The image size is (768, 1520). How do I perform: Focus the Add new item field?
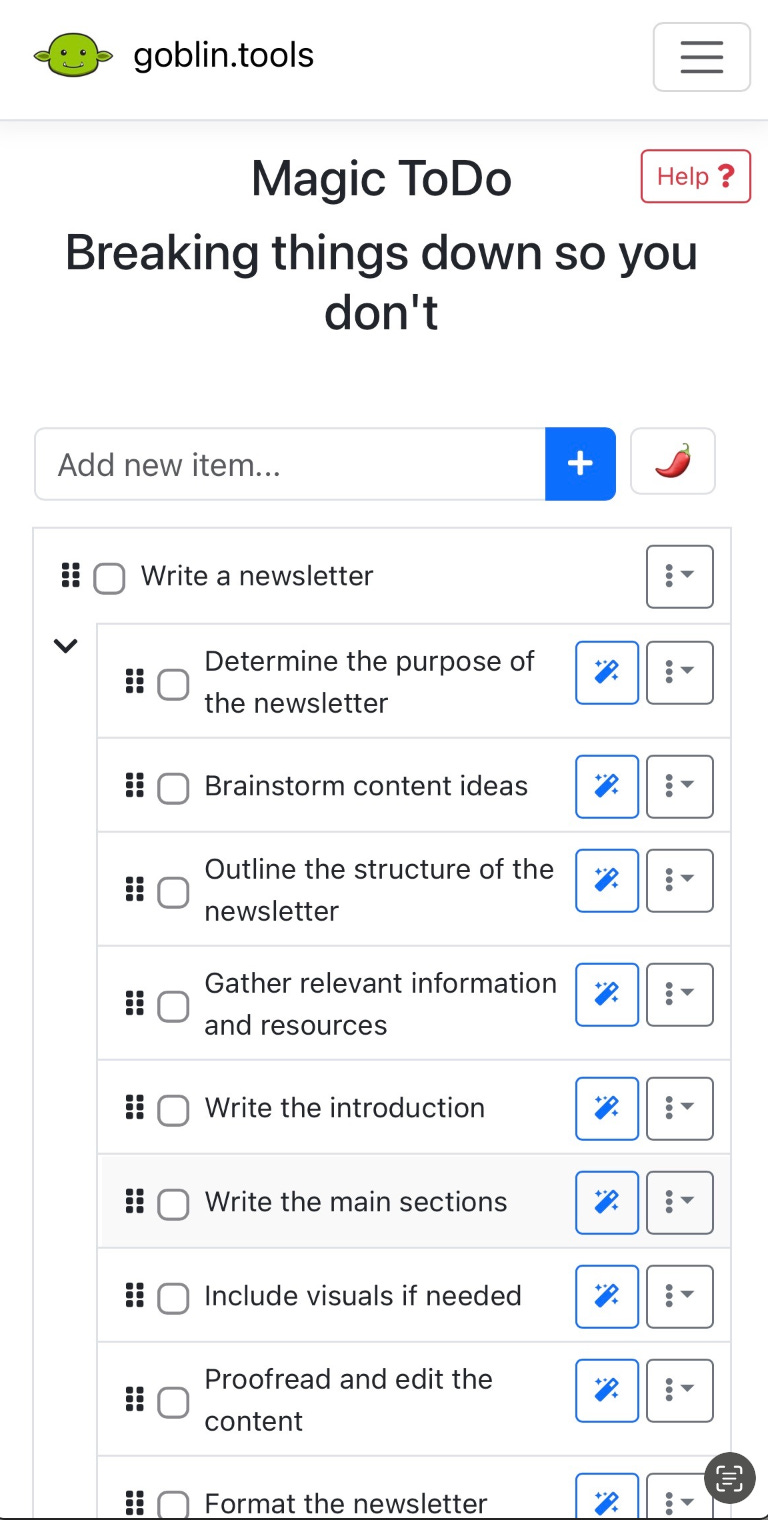click(290, 464)
